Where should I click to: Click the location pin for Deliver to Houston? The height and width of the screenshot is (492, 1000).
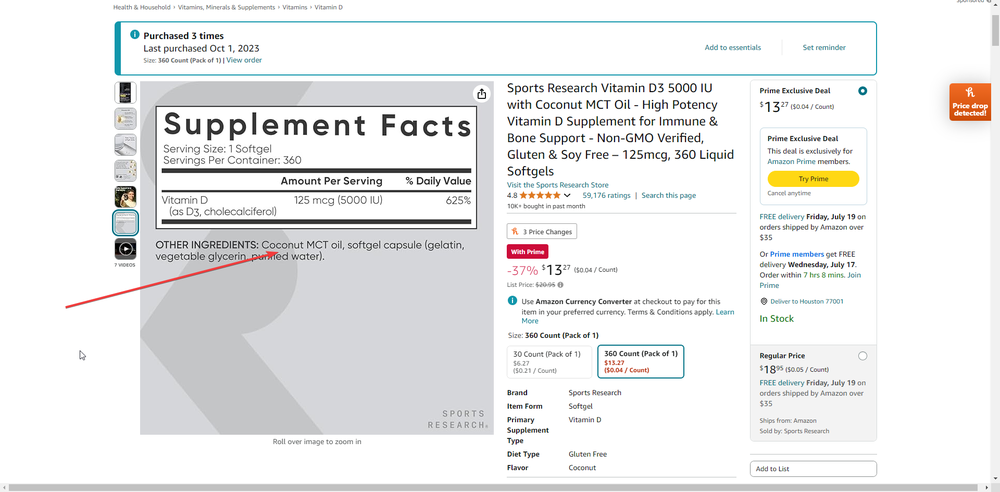(763, 301)
